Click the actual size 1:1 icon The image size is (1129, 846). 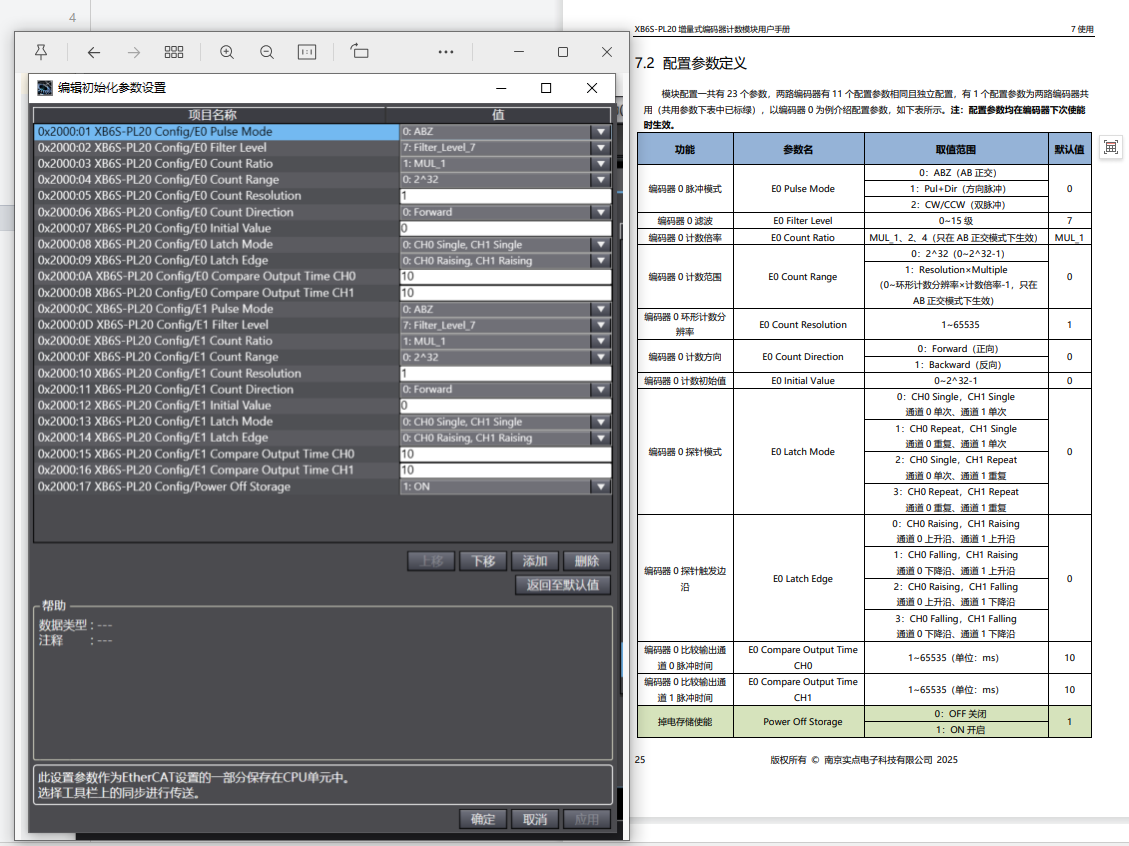coord(307,52)
